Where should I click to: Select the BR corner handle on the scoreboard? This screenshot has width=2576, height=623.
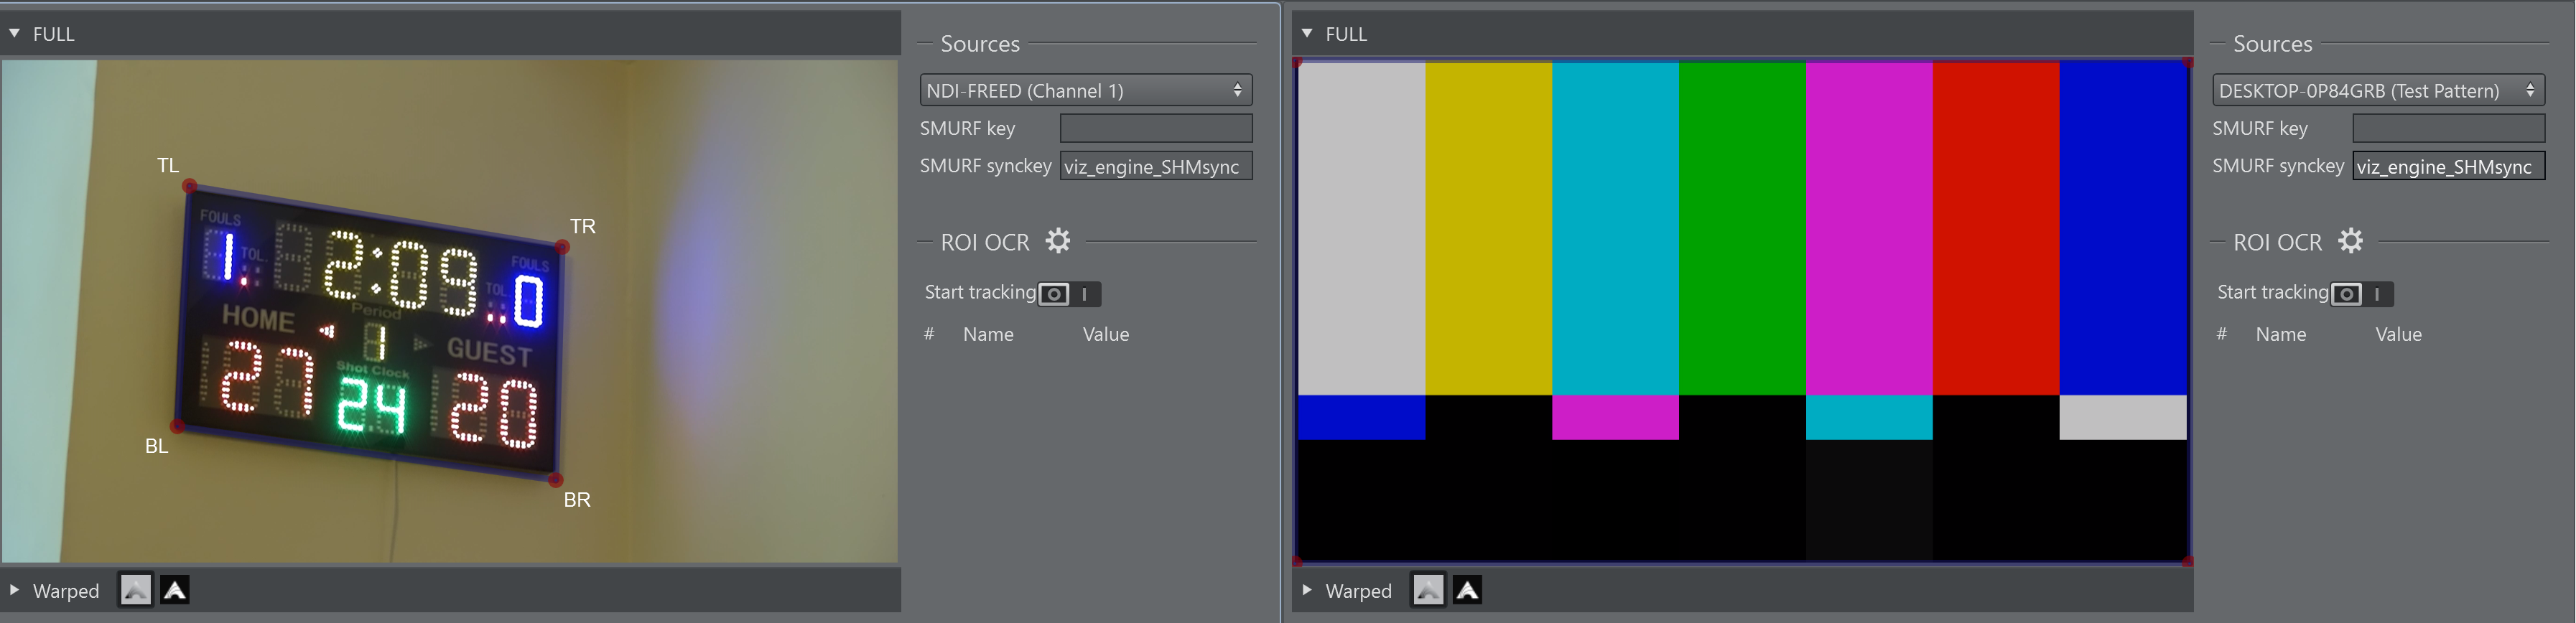(x=556, y=480)
